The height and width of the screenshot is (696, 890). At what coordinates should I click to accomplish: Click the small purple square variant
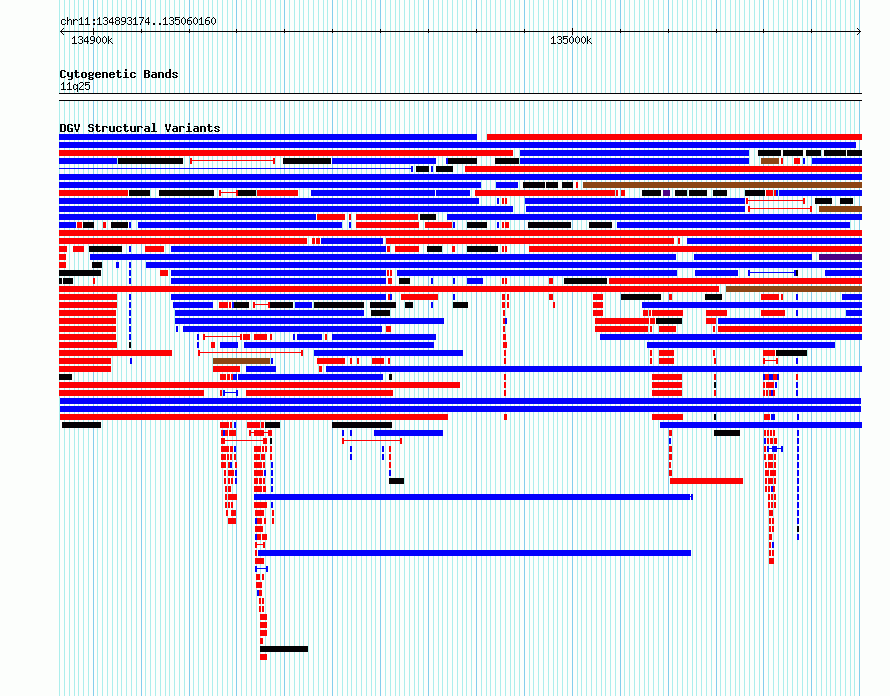coord(666,193)
